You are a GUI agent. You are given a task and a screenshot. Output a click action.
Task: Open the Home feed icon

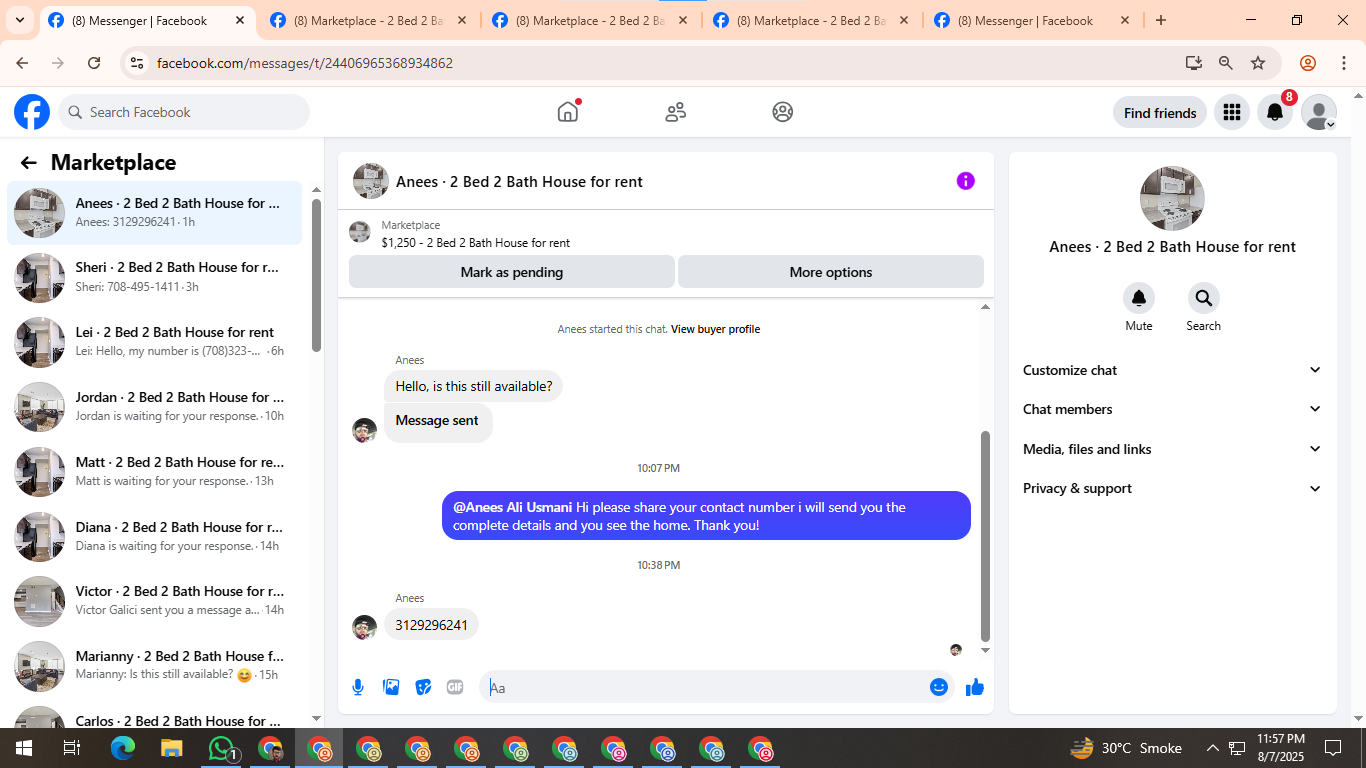568,112
